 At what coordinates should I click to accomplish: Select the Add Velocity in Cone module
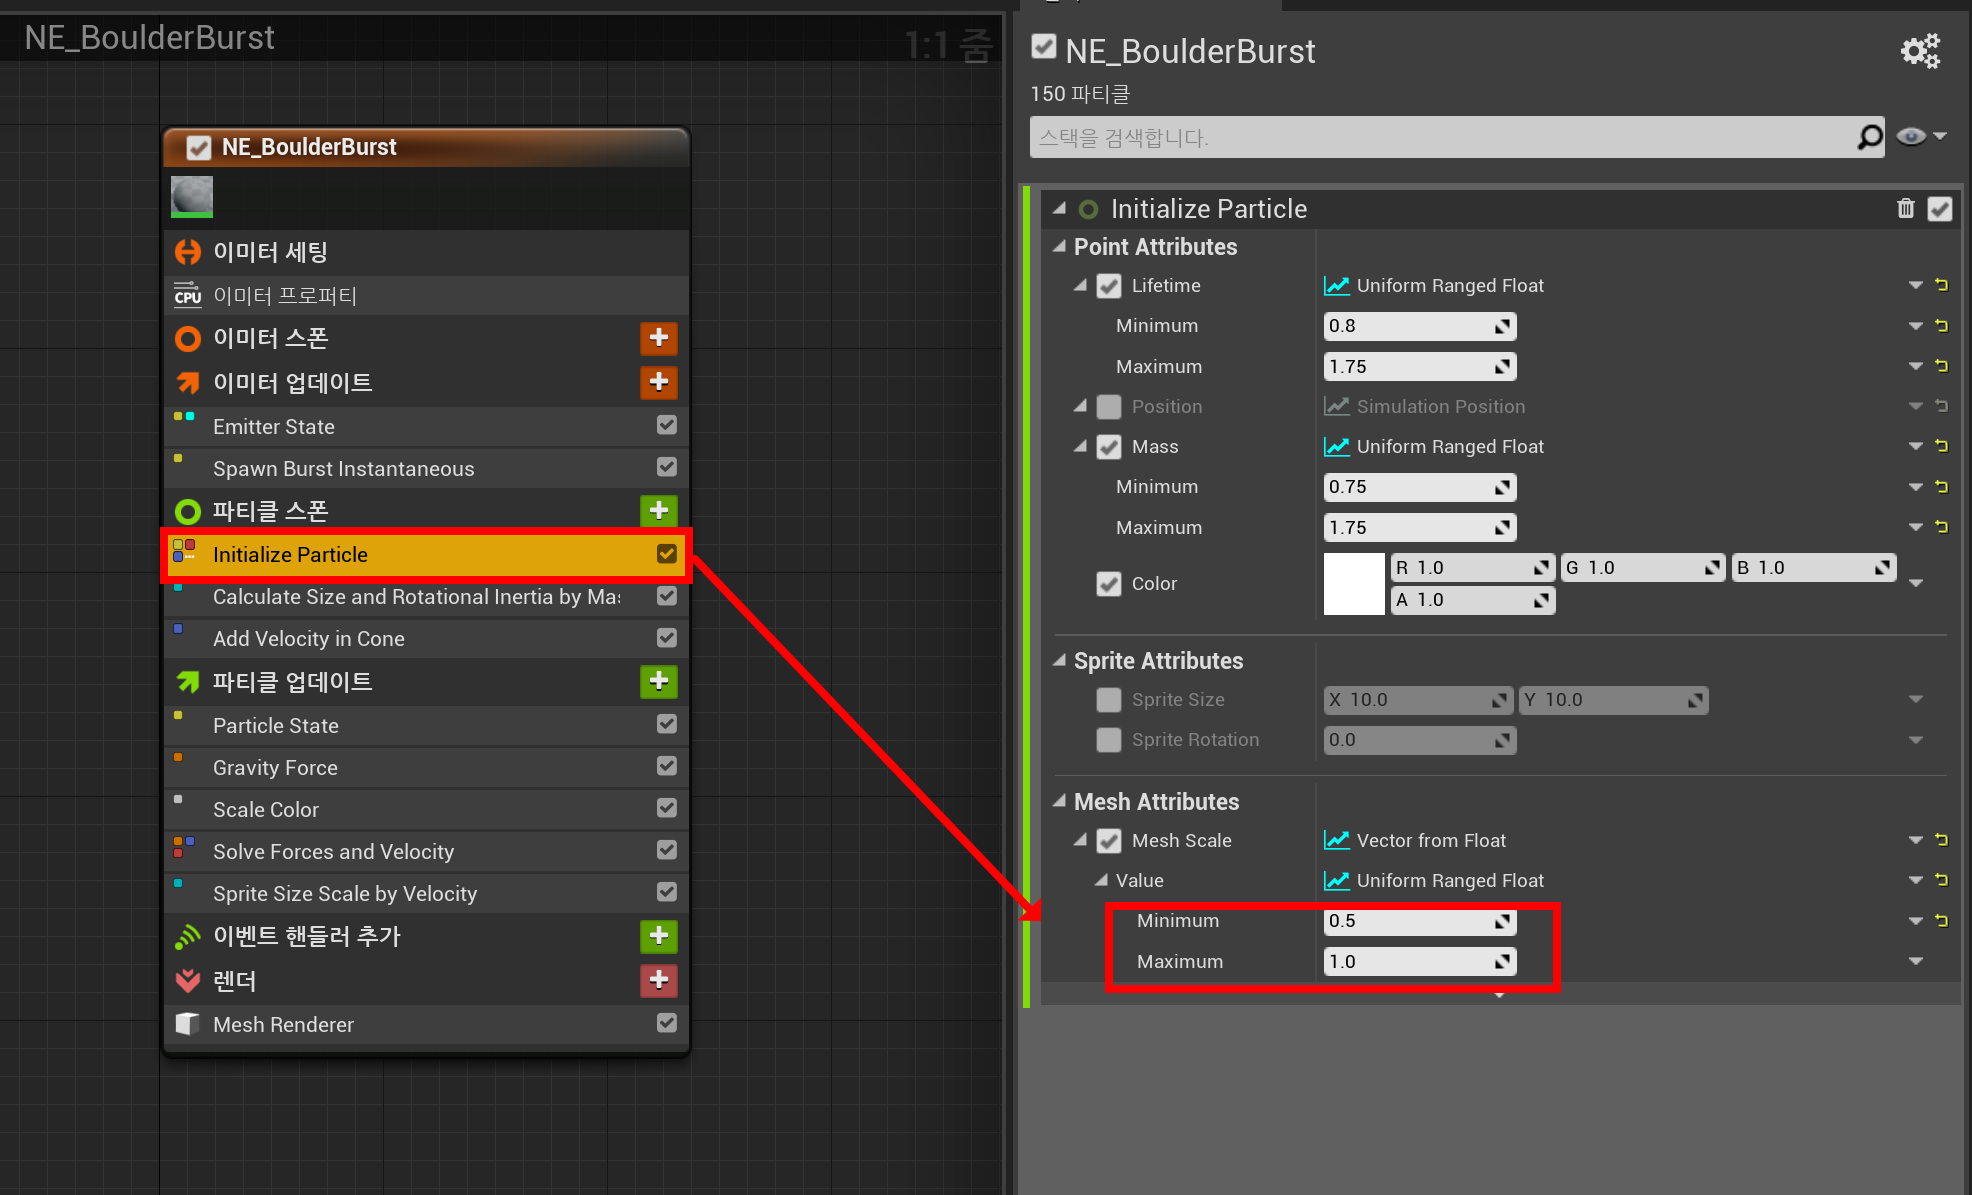click(x=308, y=639)
